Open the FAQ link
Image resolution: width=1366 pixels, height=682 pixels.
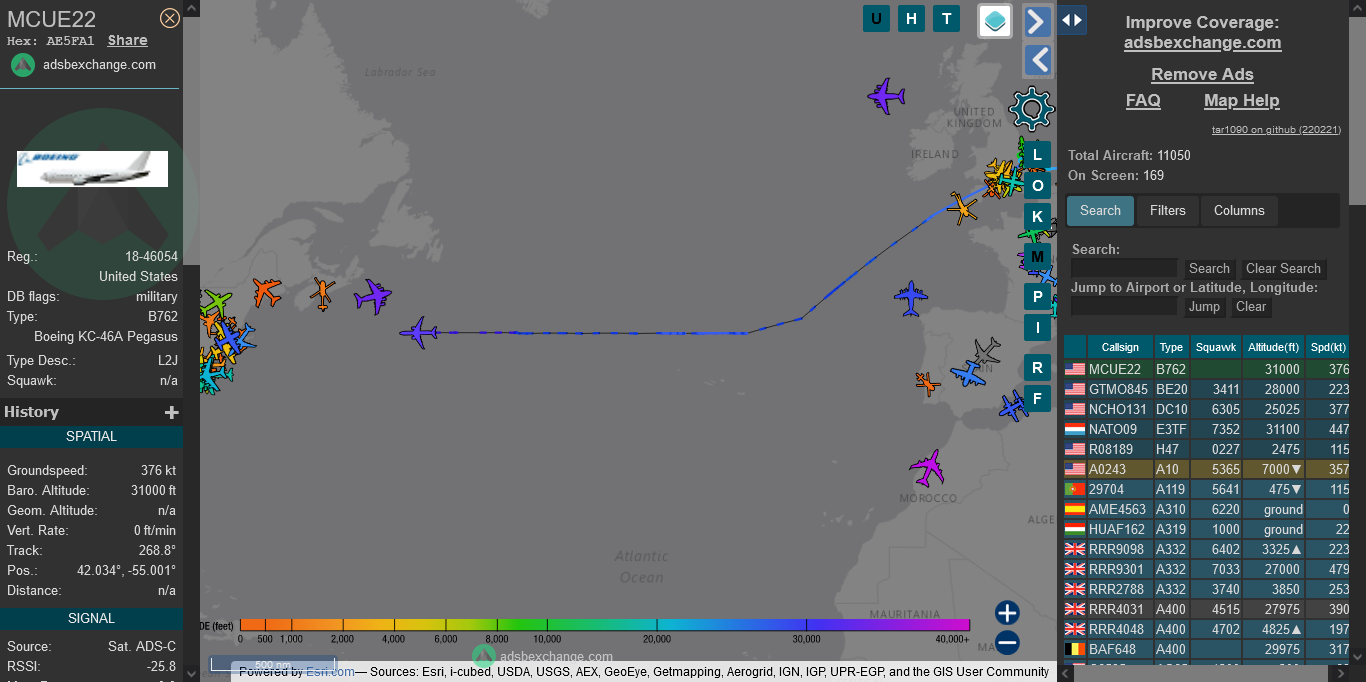[1143, 100]
